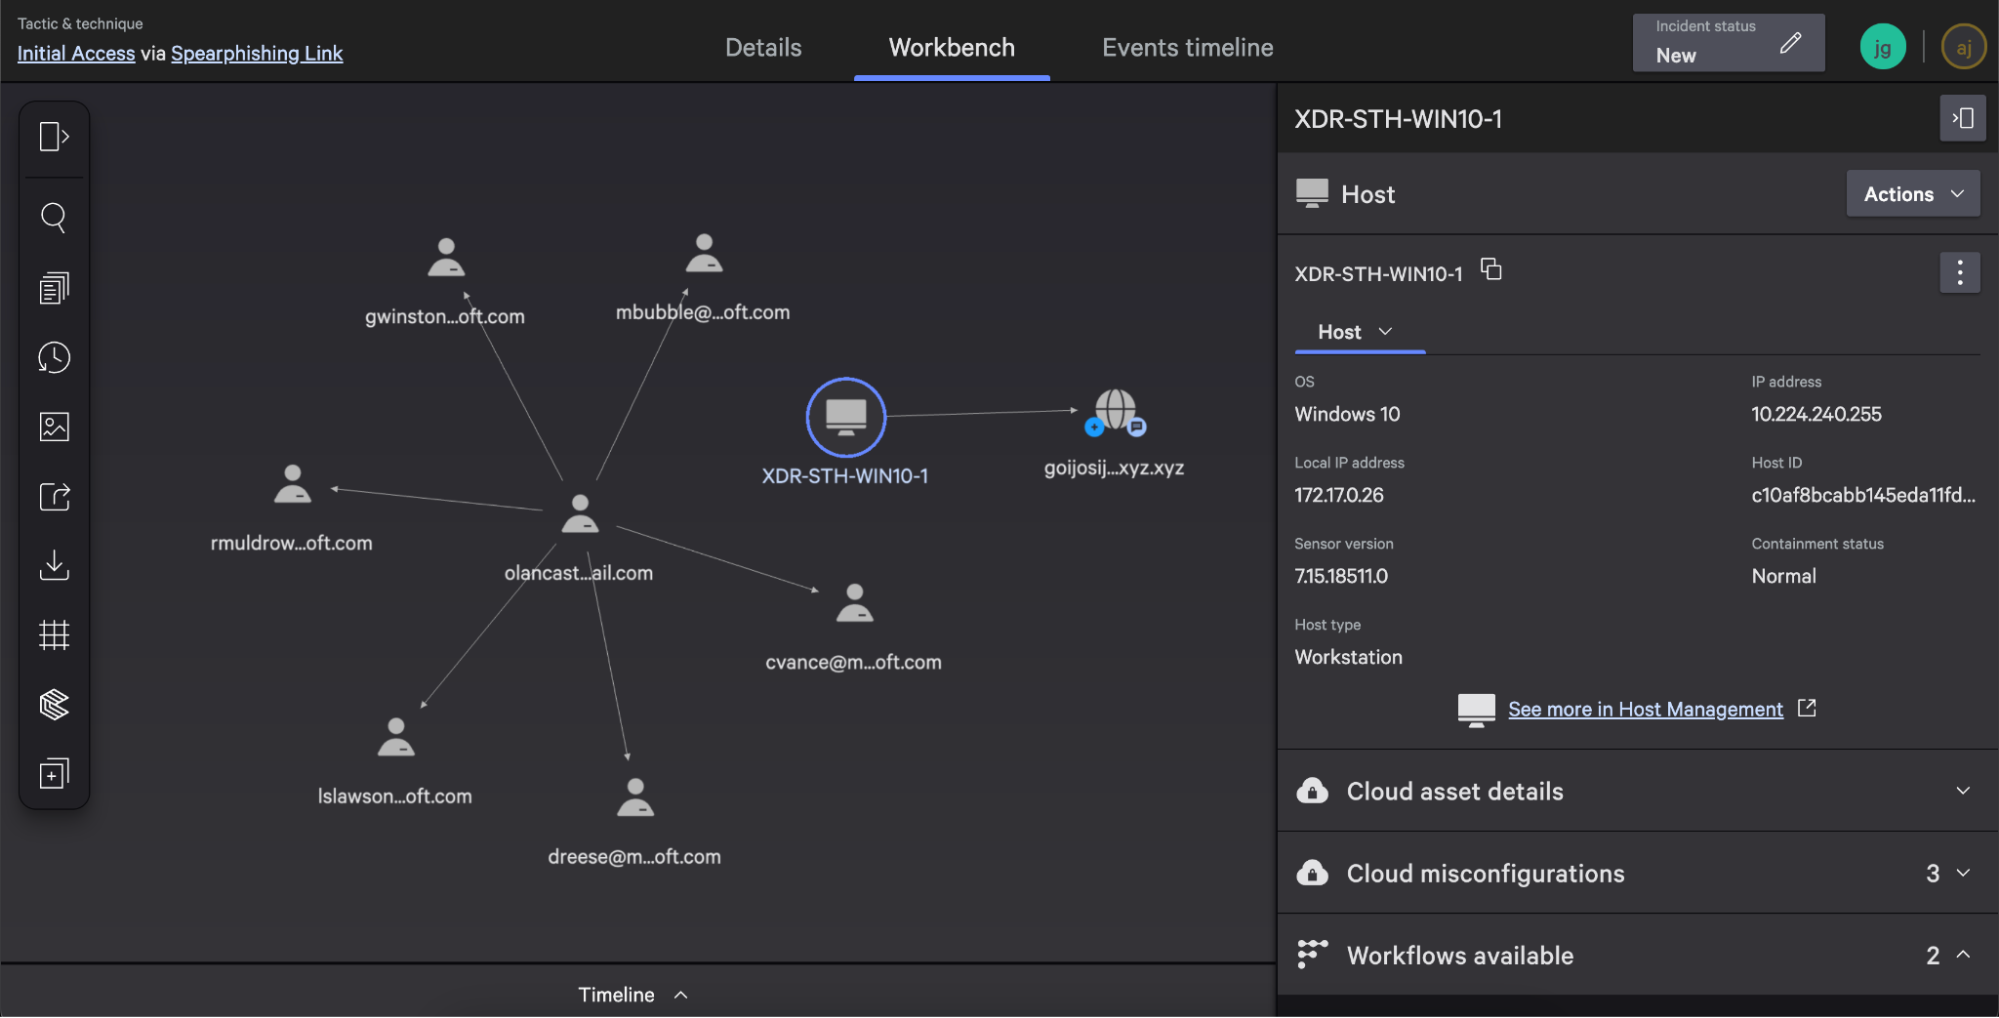Select the lslawson...oft.com user node
1999x1018 pixels.
pyautogui.click(x=396, y=737)
